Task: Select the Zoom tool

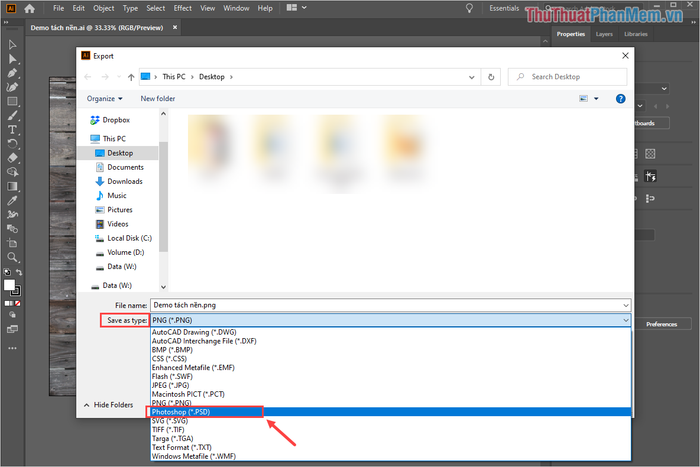Action: pos(12,257)
